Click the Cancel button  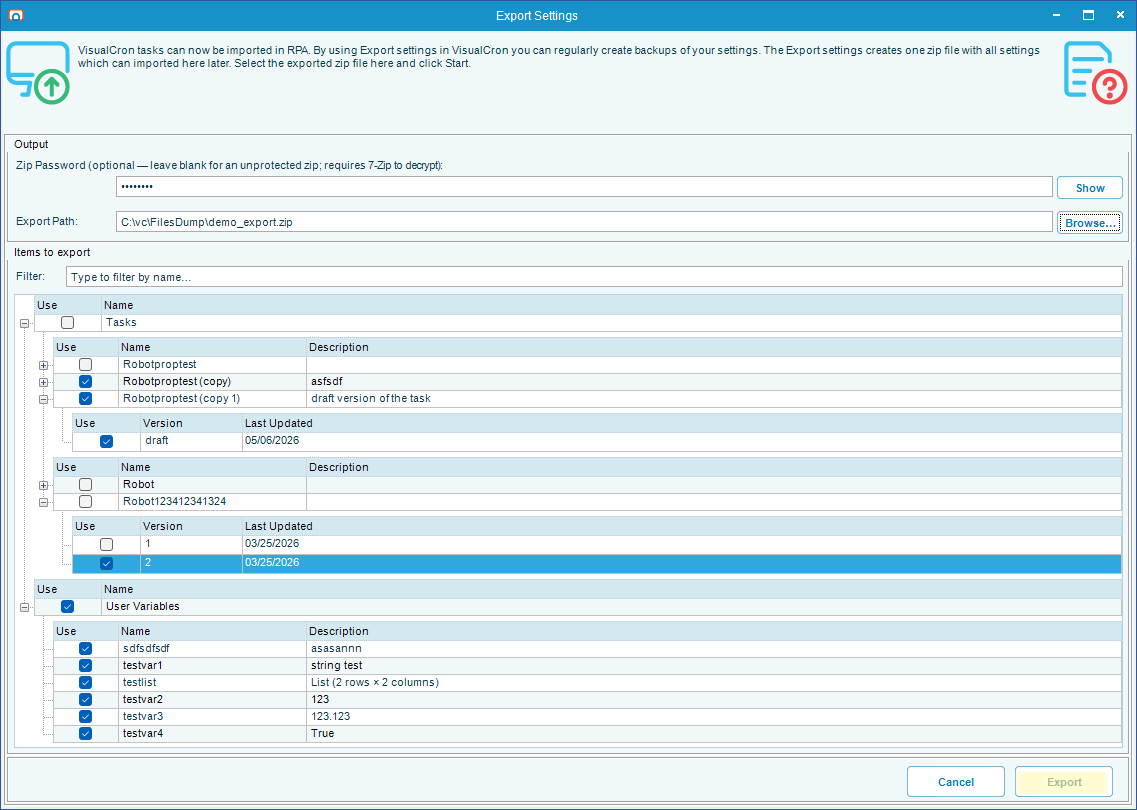pos(956,782)
